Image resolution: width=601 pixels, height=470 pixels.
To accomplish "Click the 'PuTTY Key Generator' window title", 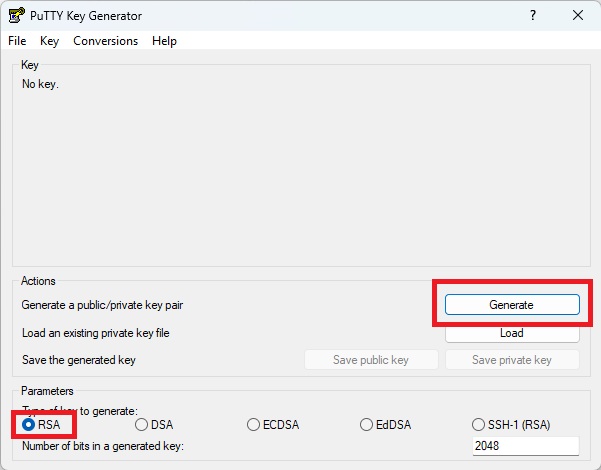I will coord(86,16).
